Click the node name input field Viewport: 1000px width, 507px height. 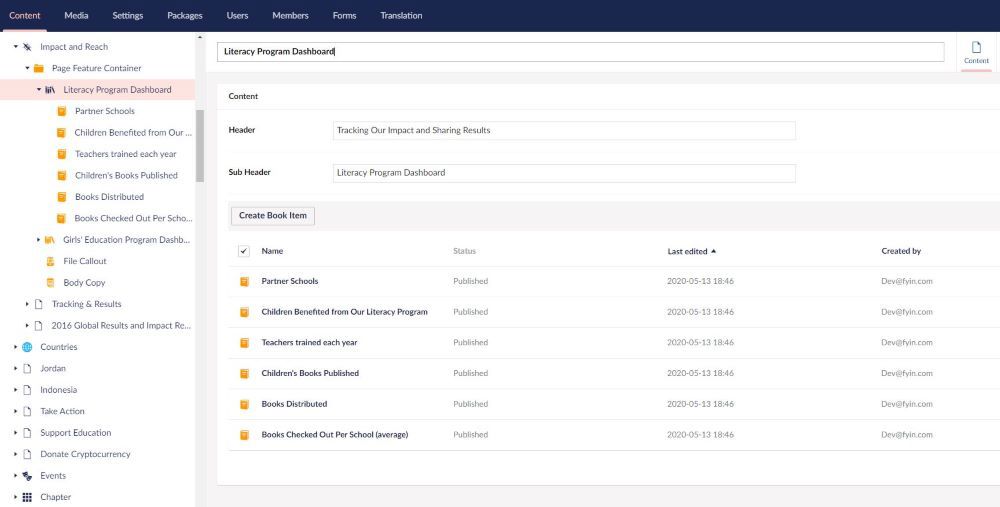(580, 52)
